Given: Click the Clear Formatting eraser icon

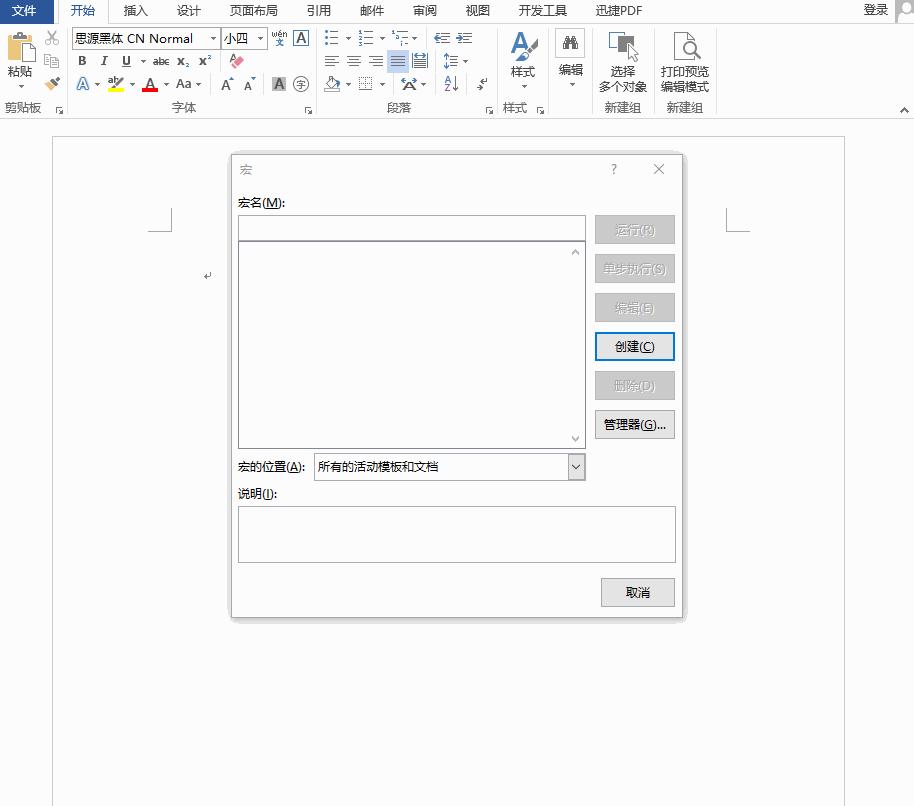Looking at the screenshot, I should (237, 61).
